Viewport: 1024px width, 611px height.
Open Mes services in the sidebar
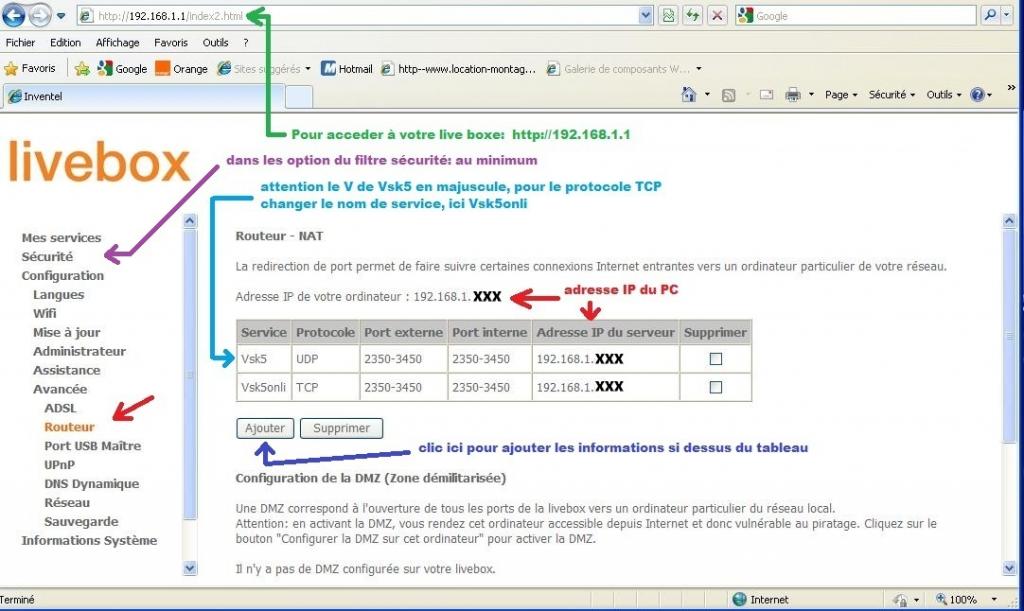(x=61, y=238)
